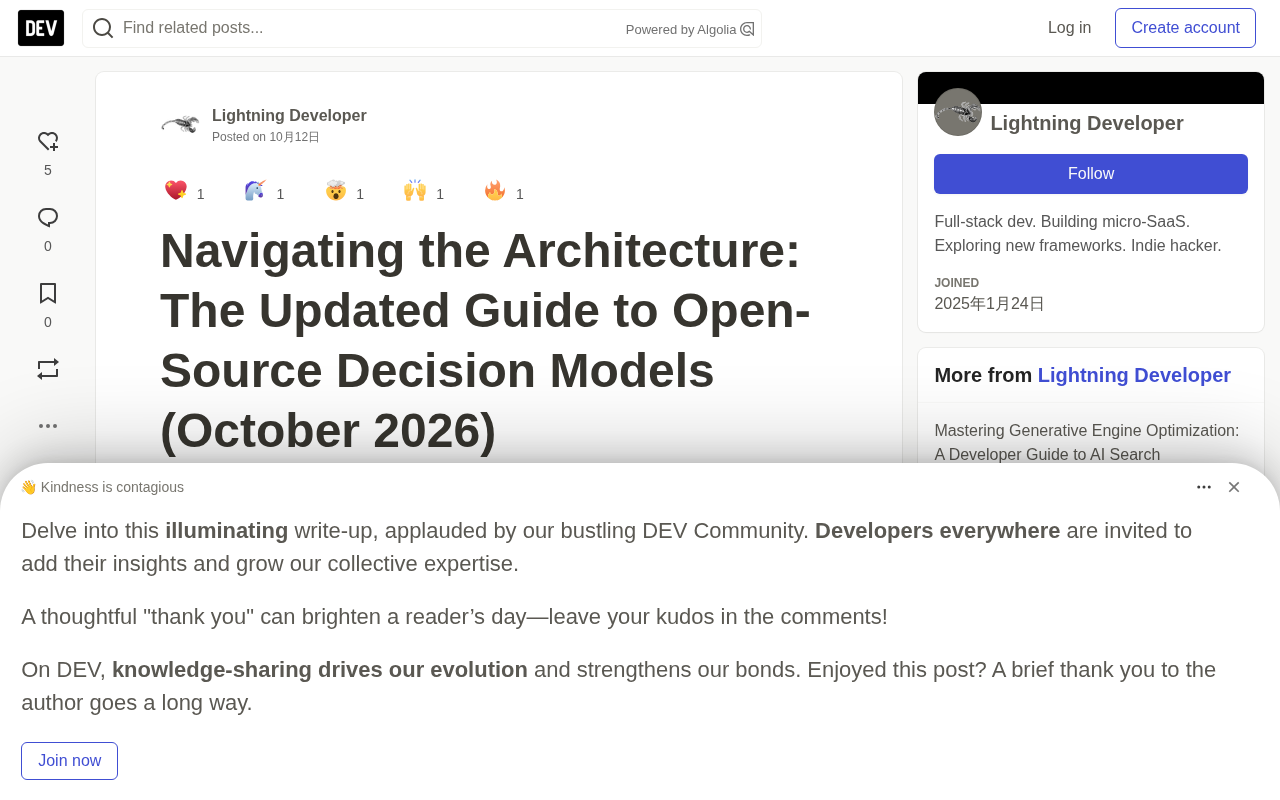
Task: Click the Join now button
Action: click(69, 761)
